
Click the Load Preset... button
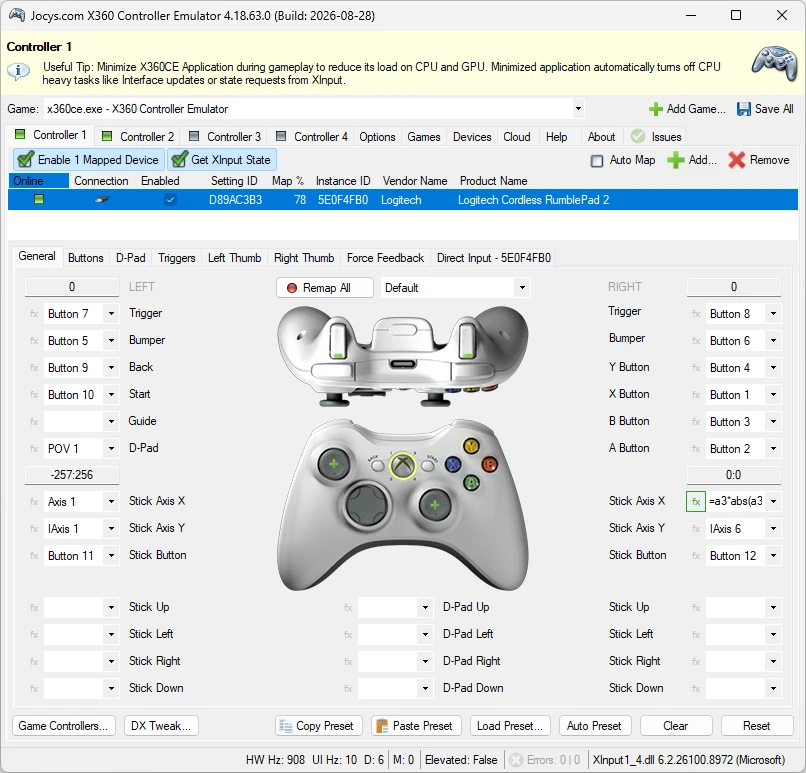click(510, 726)
